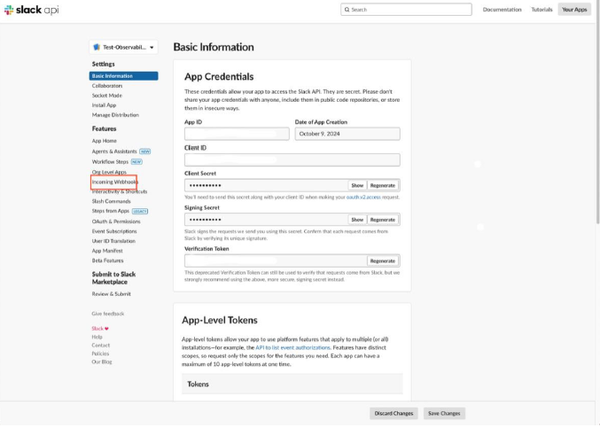Image resolution: width=600 pixels, height=427 pixels.
Task: Go to the Tutorials page
Action: [x=541, y=9]
